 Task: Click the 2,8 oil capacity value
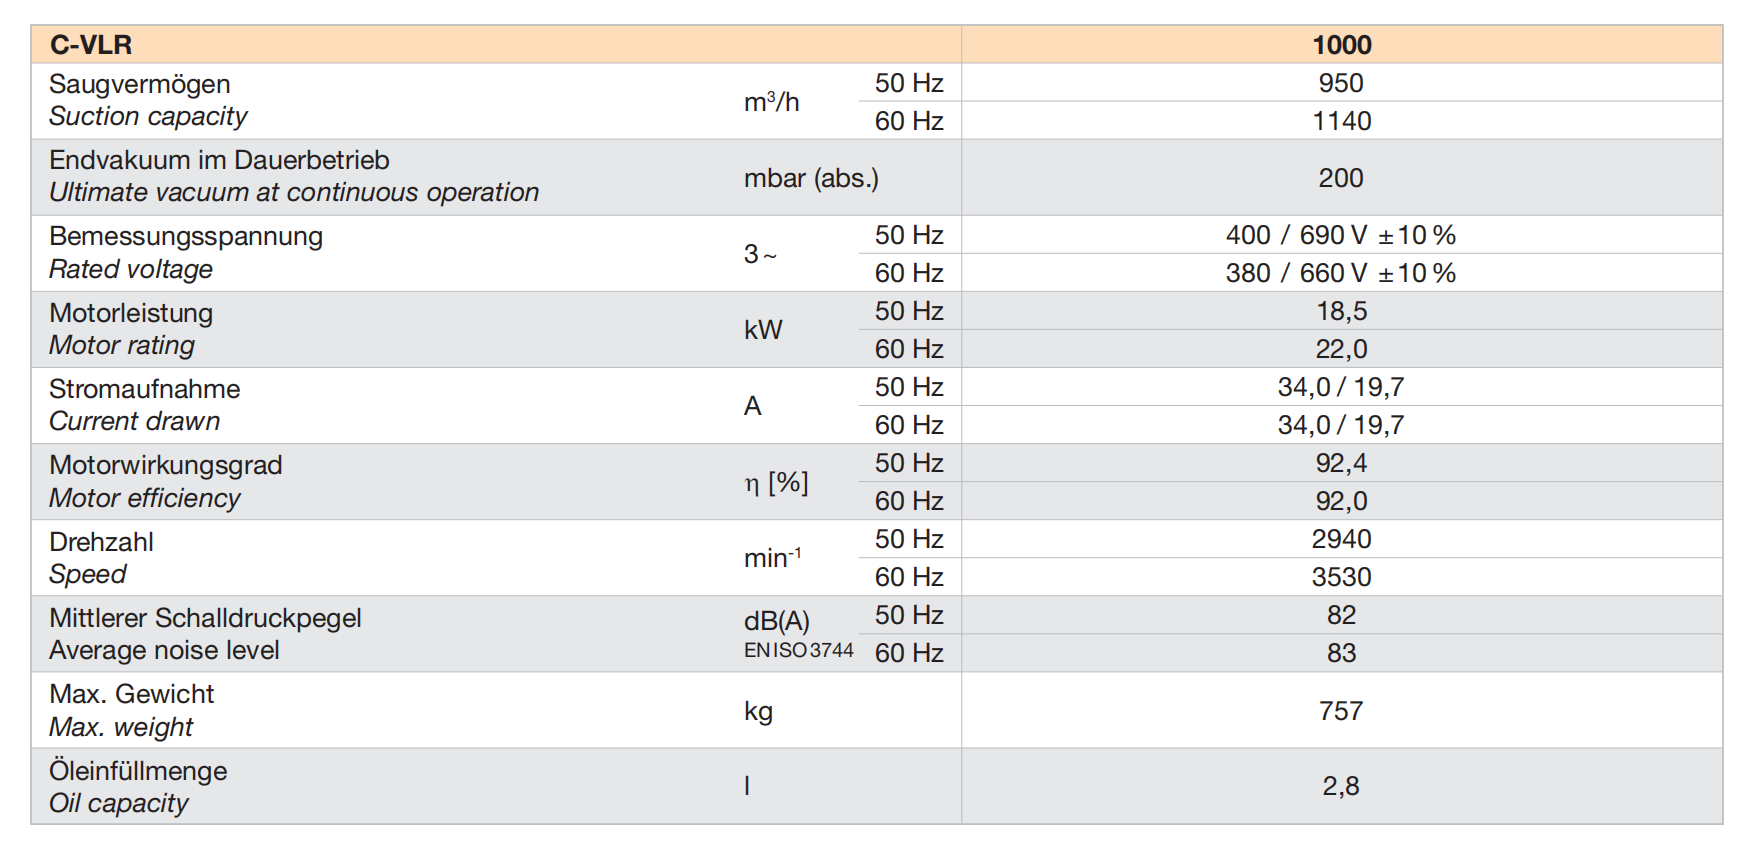pos(1341,786)
